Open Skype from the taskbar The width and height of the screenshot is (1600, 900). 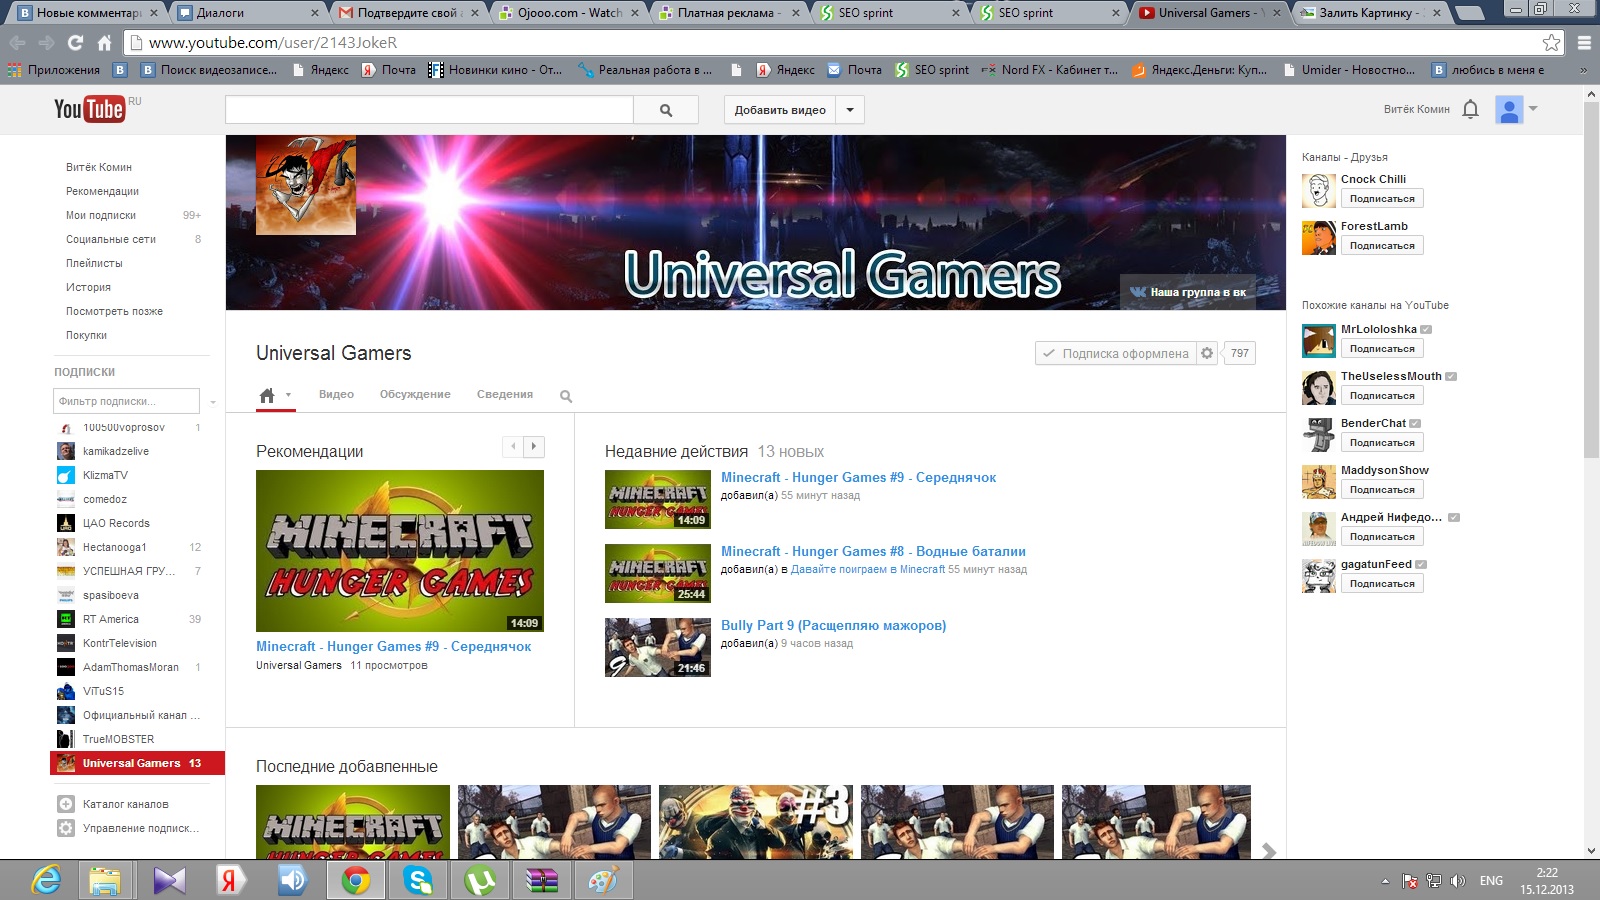pyautogui.click(x=418, y=880)
